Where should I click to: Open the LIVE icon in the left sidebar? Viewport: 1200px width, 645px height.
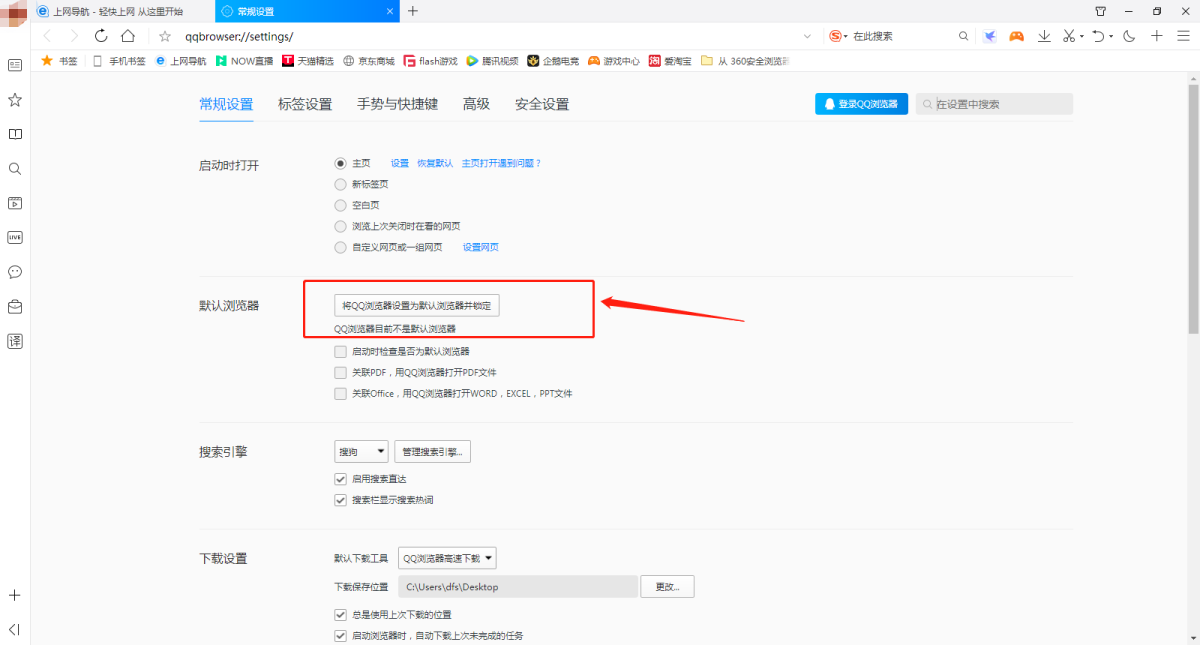click(15, 238)
